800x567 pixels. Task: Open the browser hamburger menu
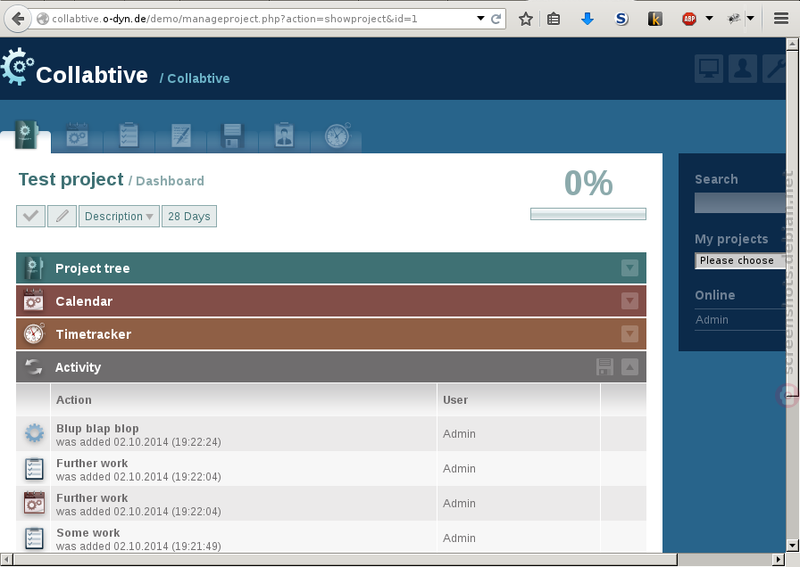[x=781, y=19]
